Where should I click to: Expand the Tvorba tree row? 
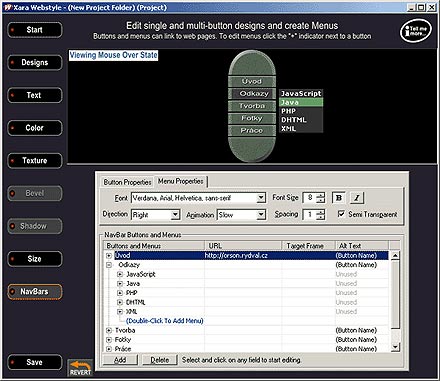click(x=109, y=330)
